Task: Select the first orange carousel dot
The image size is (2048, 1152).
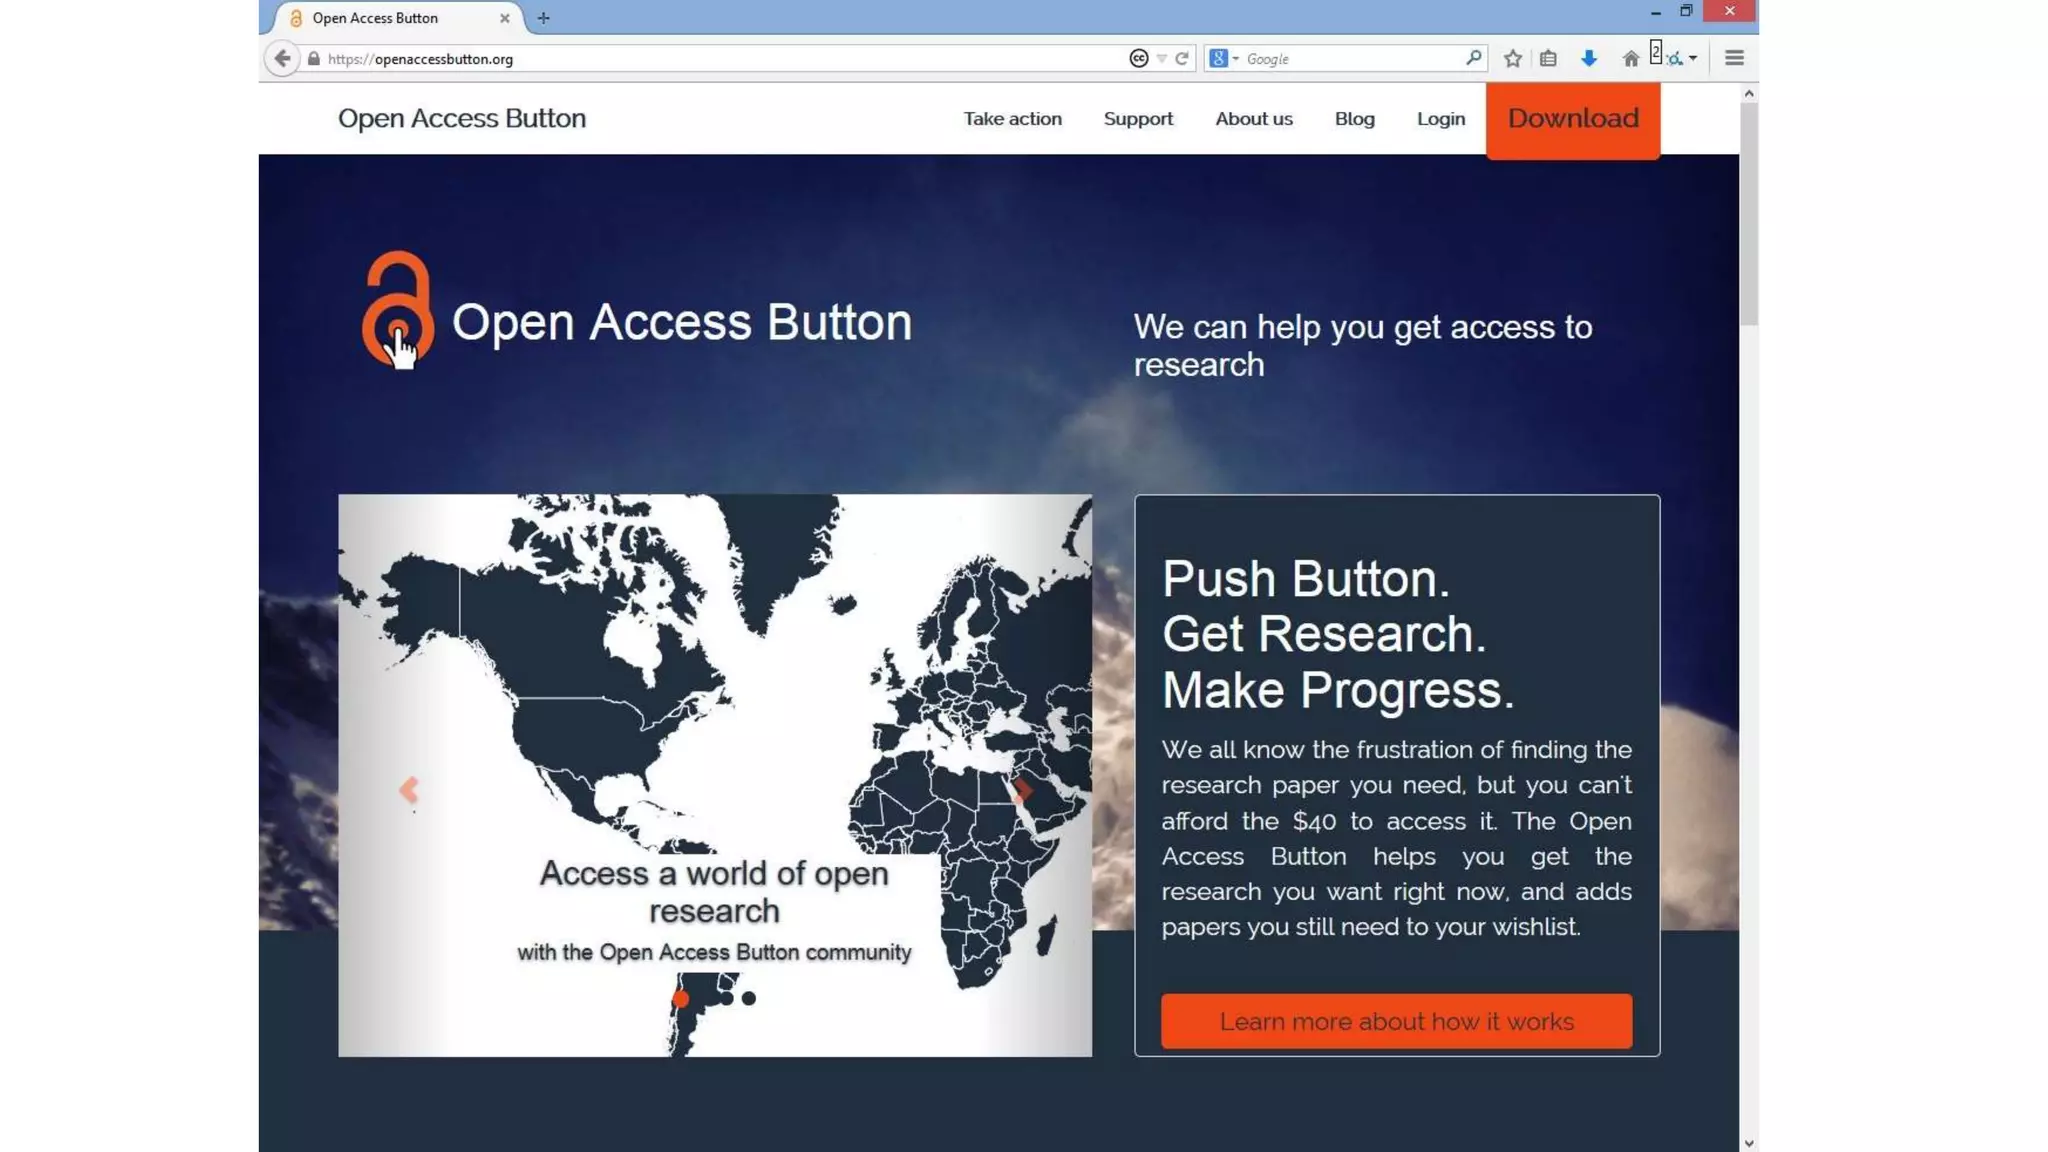Action: [x=681, y=998]
